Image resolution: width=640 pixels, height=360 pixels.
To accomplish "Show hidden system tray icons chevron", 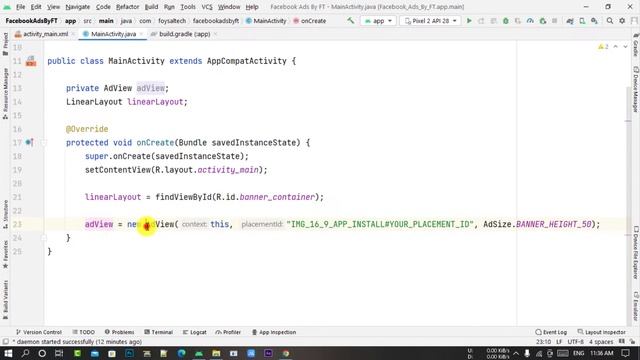I will (x=516, y=353).
